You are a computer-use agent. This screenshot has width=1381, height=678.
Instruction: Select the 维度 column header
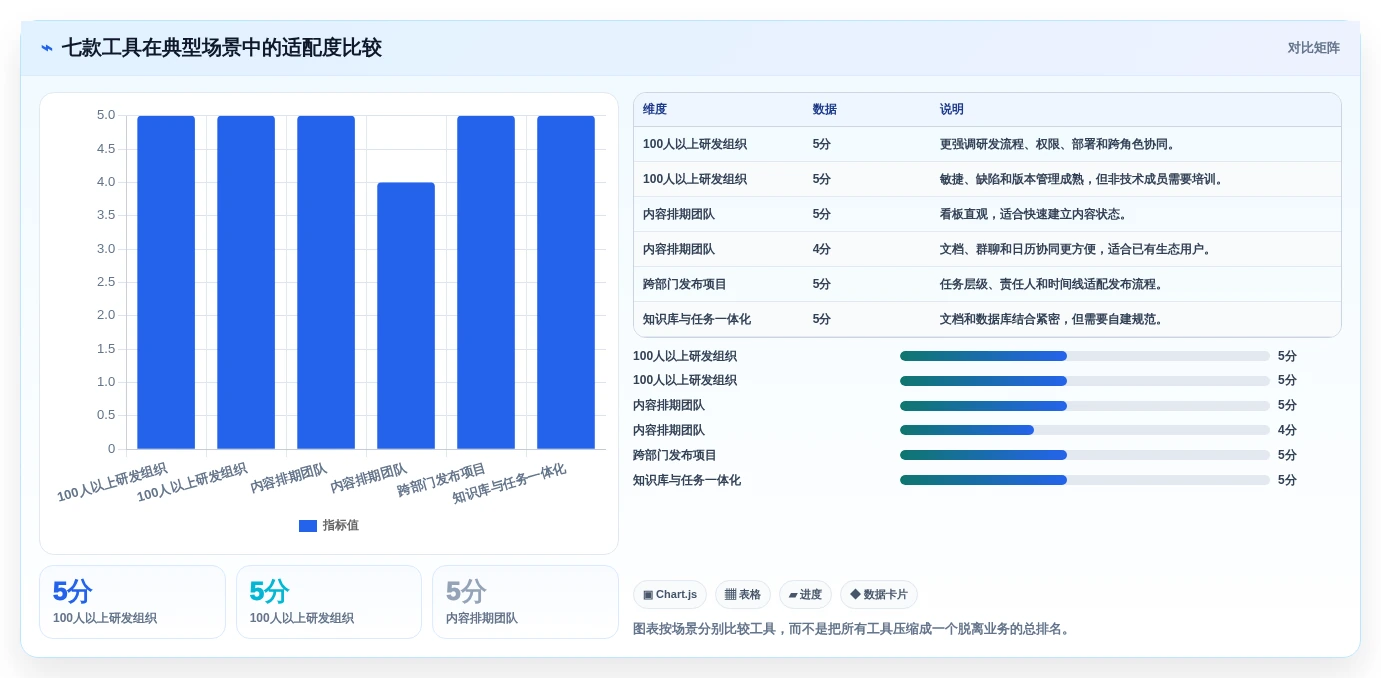click(x=655, y=110)
